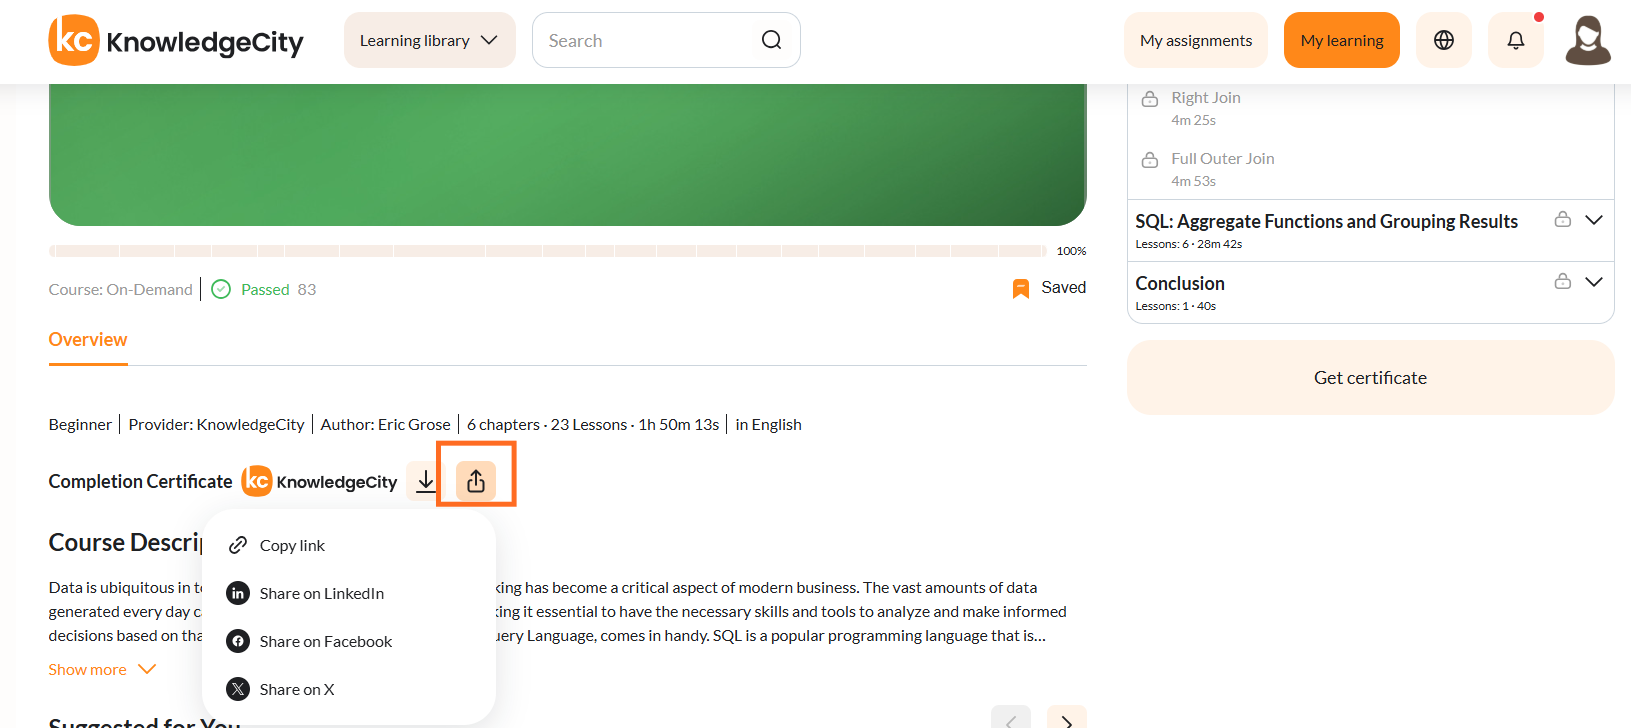Switch to the Overview tab

click(88, 340)
